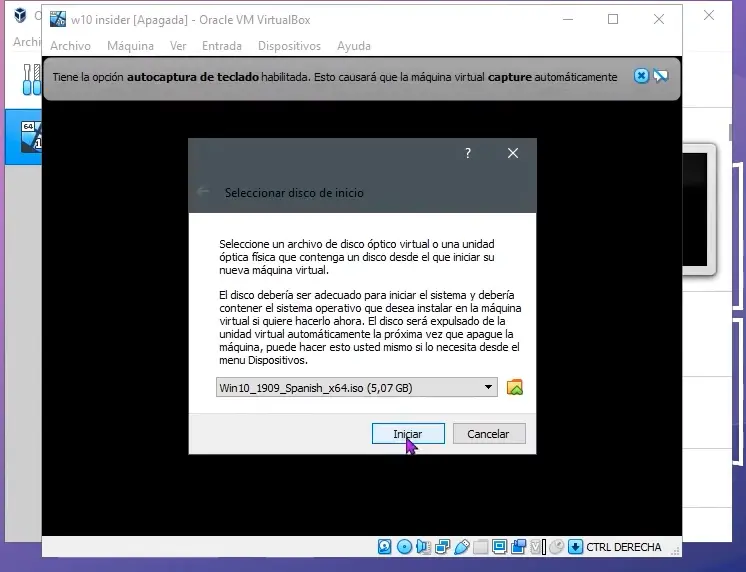Click the CTRL DERECHA host key indicator
Image resolution: width=746 pixels, height=572 pixels.
tap(623, 547)
